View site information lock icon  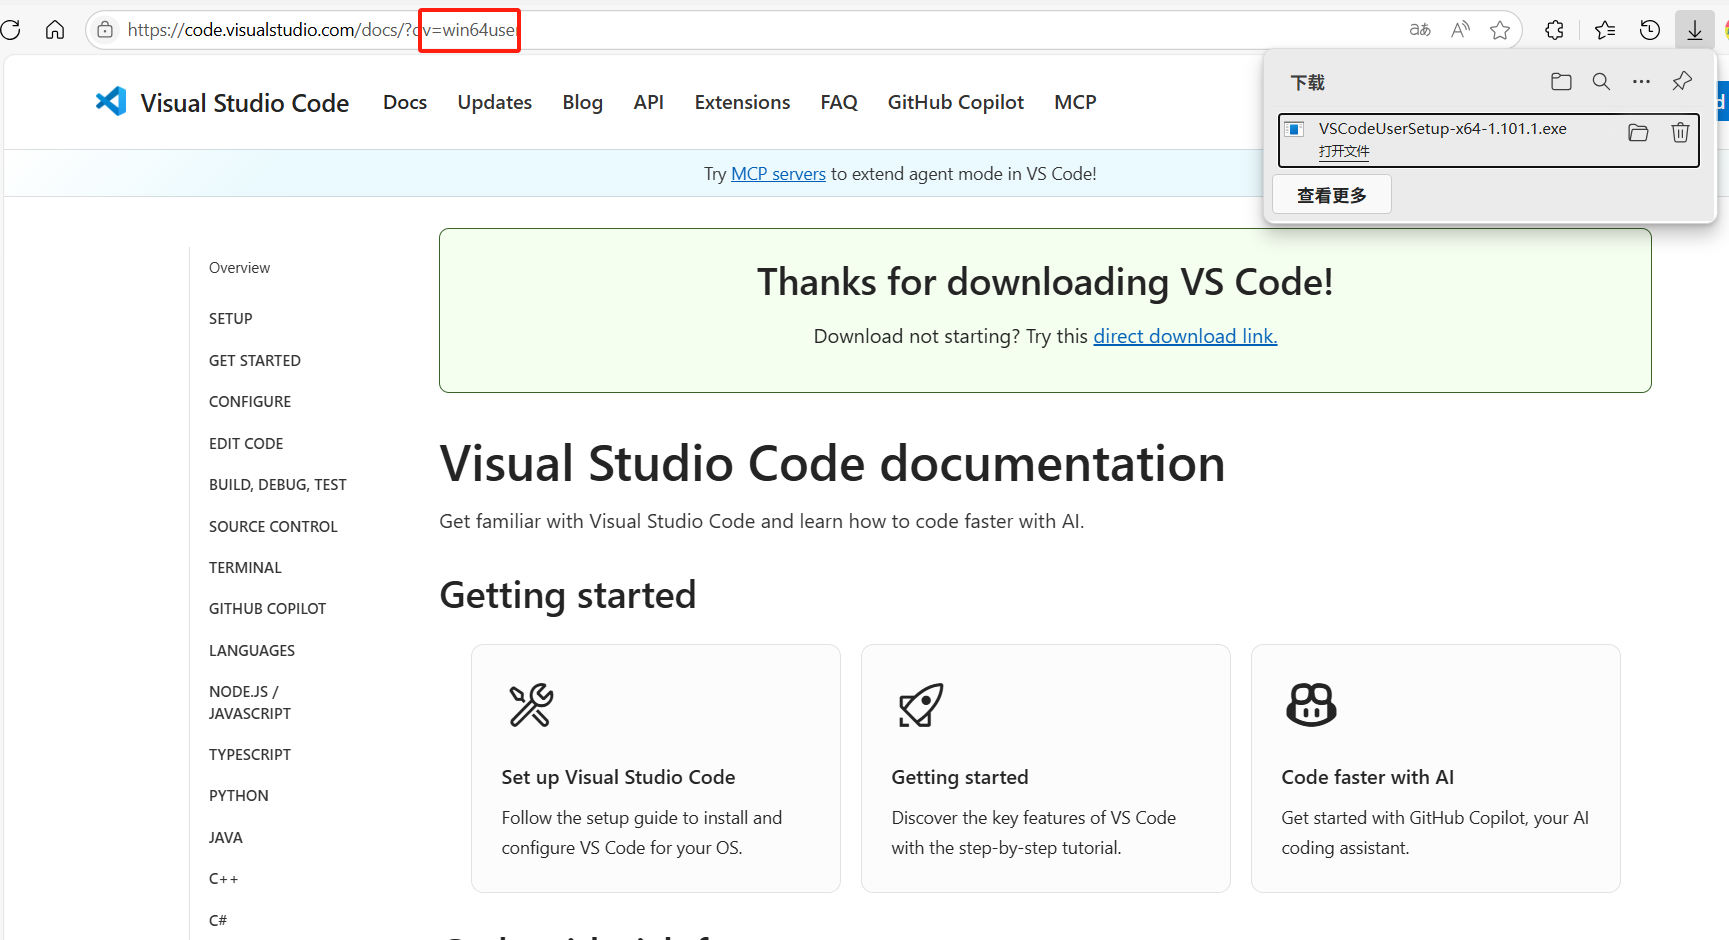105,30
